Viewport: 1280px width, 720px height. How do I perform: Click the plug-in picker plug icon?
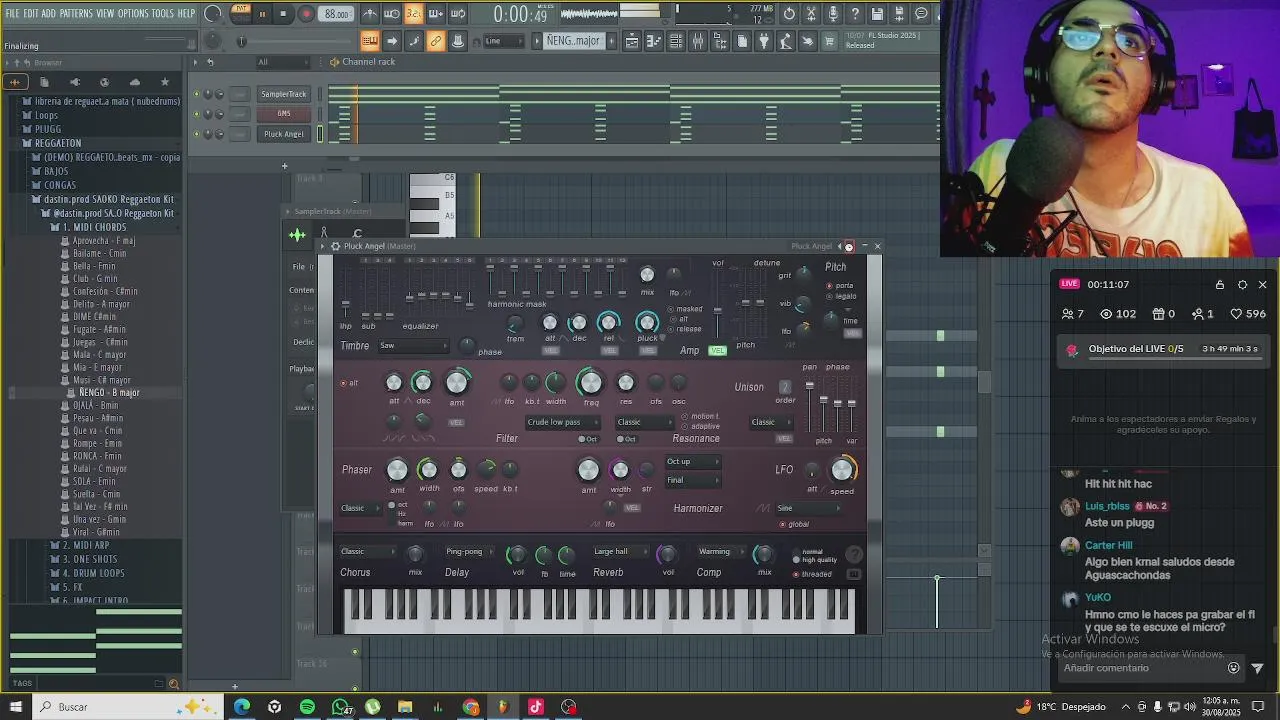pos(764,41)
